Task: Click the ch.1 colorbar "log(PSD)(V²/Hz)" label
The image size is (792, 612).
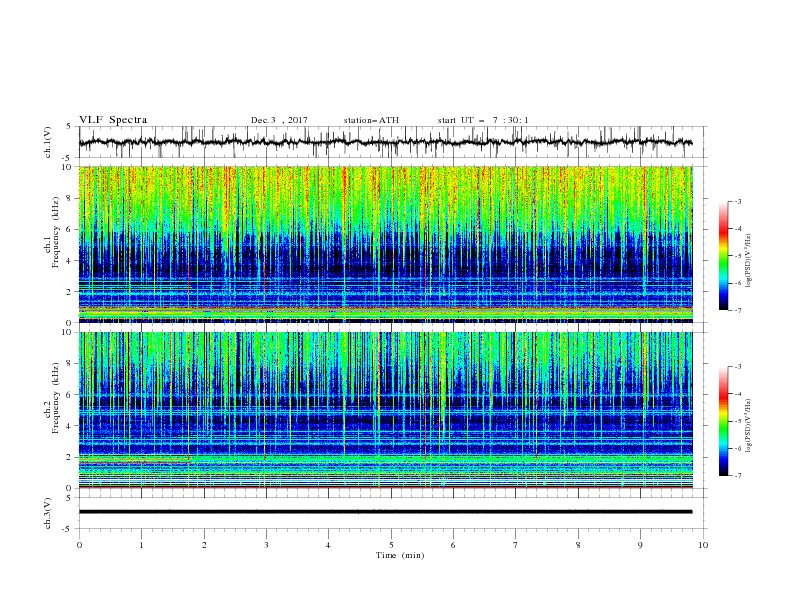Action: pos(749,261)
